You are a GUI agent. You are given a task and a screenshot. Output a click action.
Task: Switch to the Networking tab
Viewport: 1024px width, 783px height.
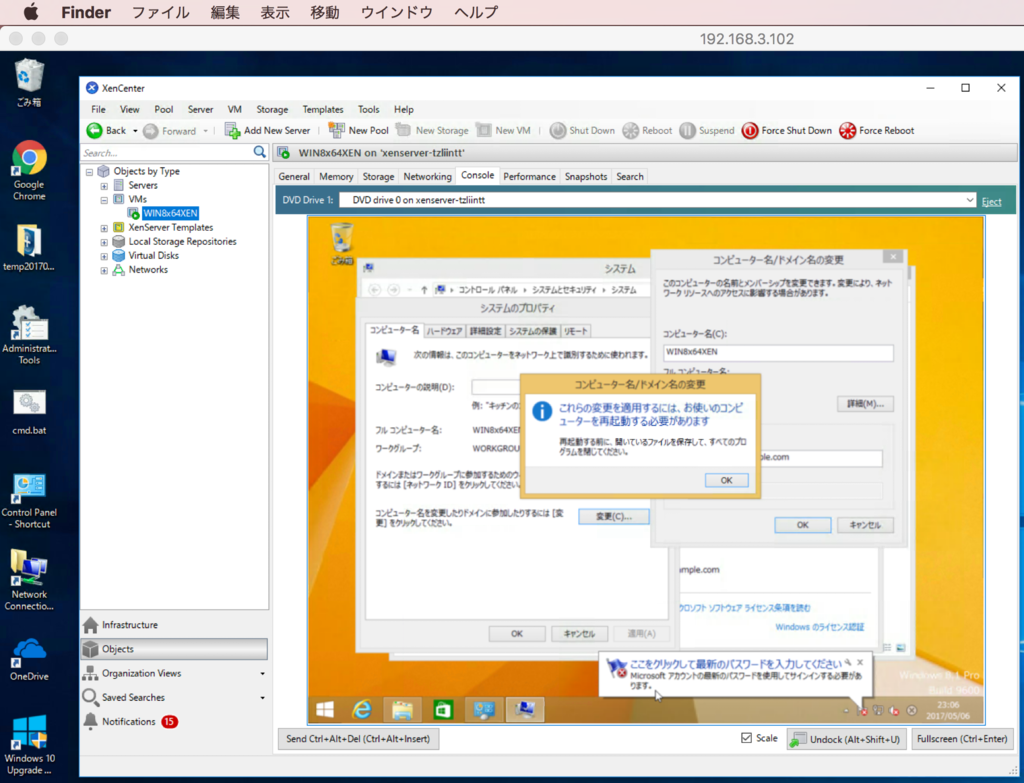[x=427, y=176]
